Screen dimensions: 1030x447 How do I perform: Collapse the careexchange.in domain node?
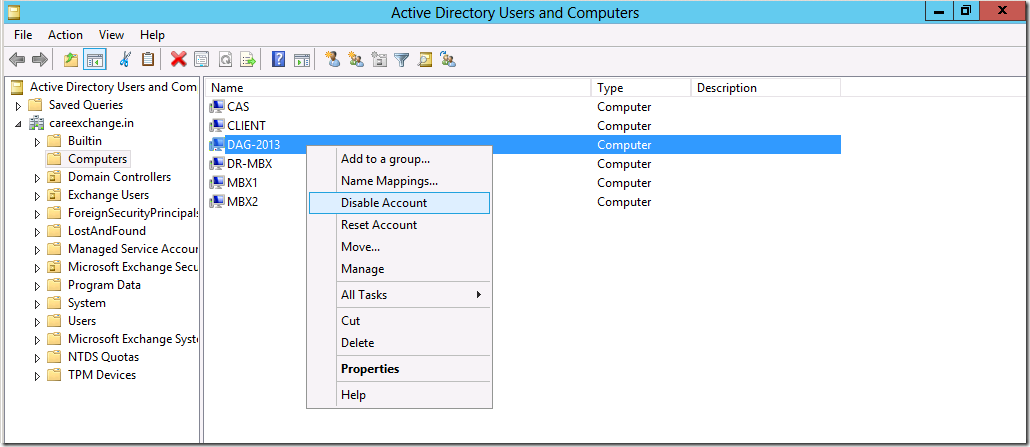click(18, 124)
